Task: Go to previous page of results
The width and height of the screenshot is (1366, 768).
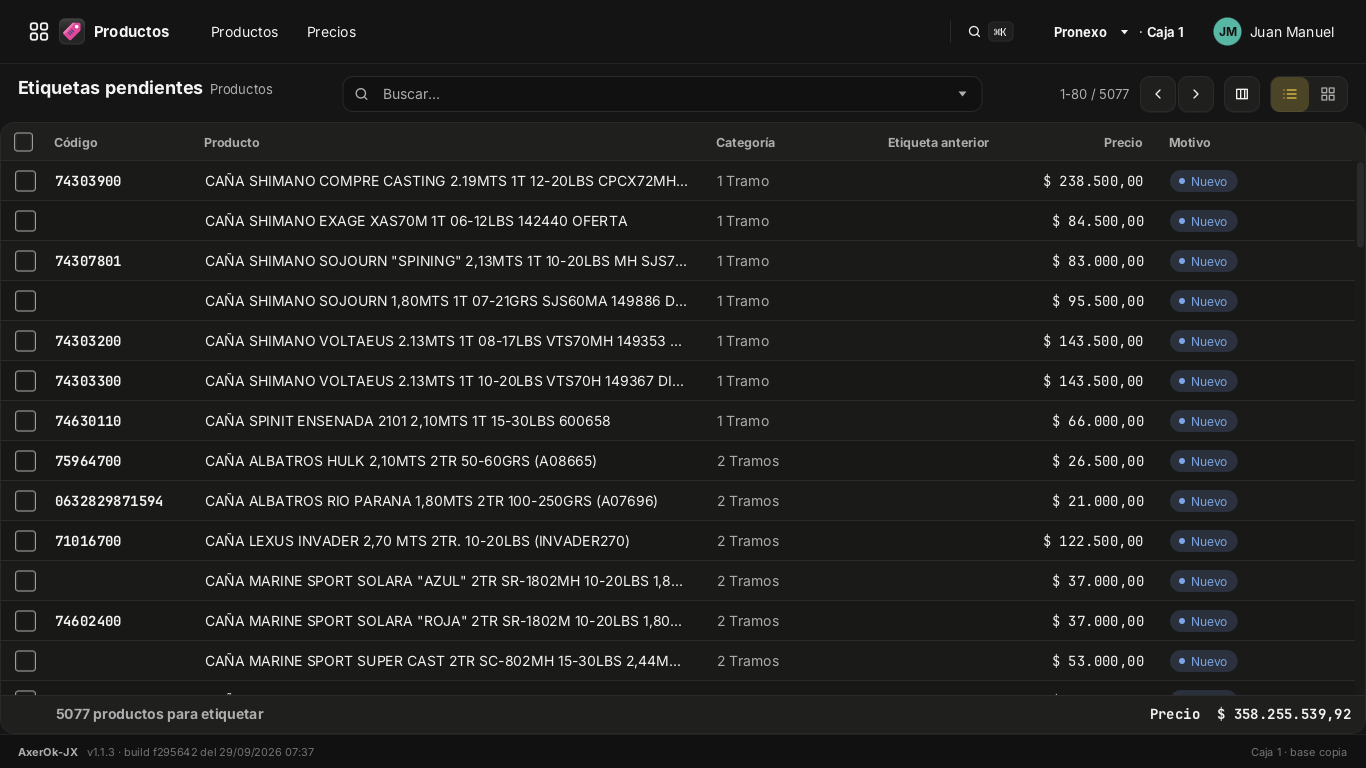Action: point(1158,94)
